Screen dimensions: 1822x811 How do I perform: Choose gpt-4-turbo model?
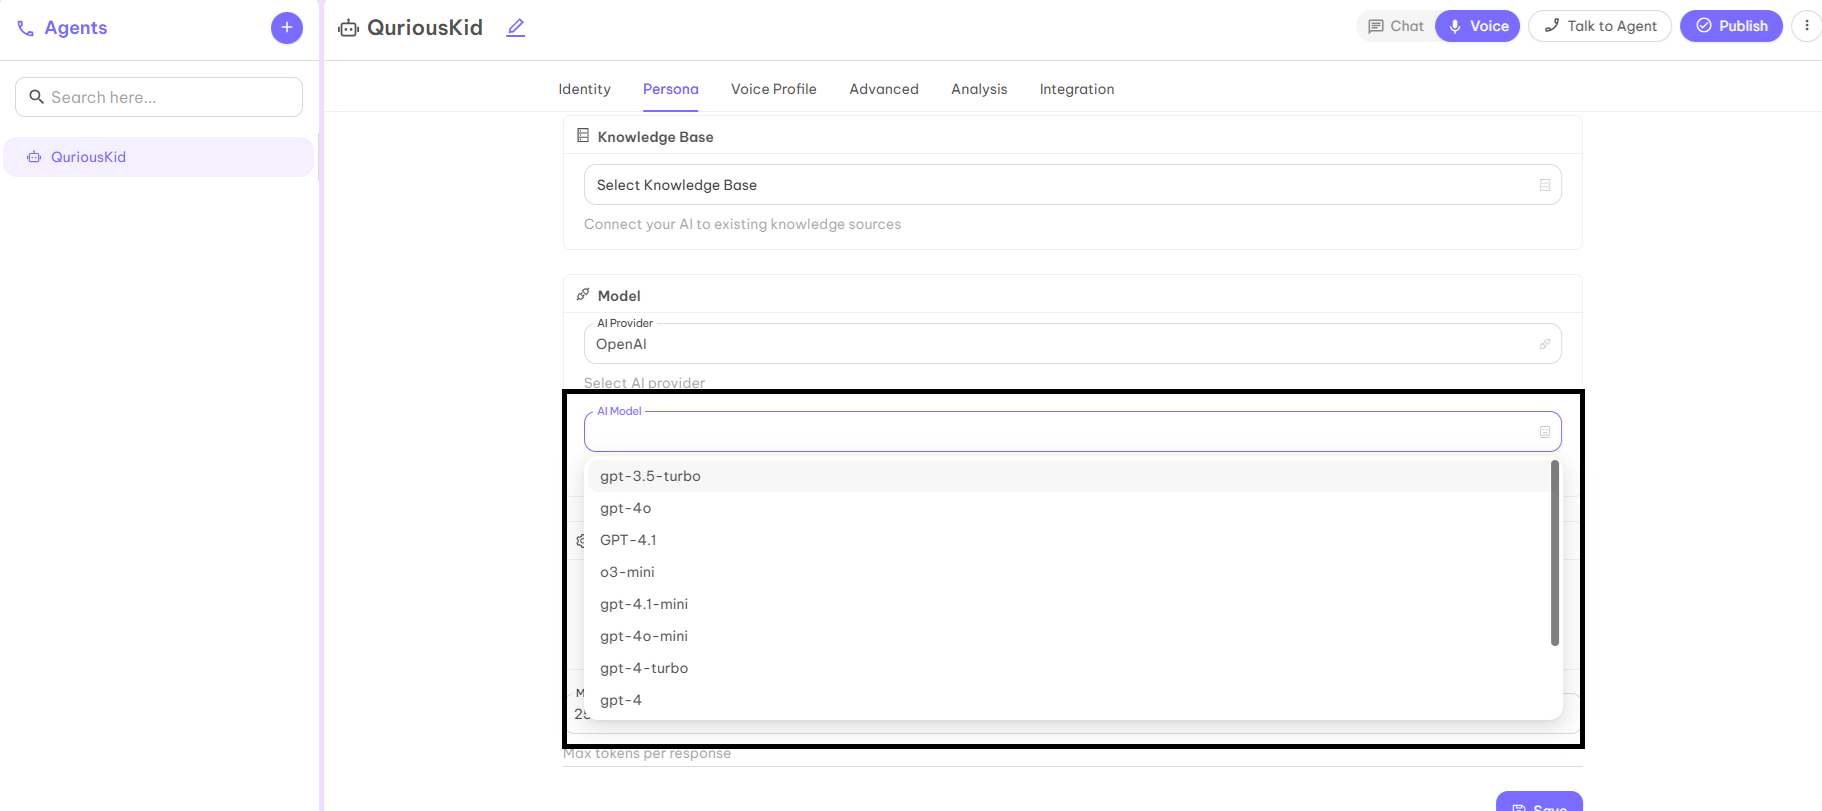pyautogui.click(x=1068, y=668)
